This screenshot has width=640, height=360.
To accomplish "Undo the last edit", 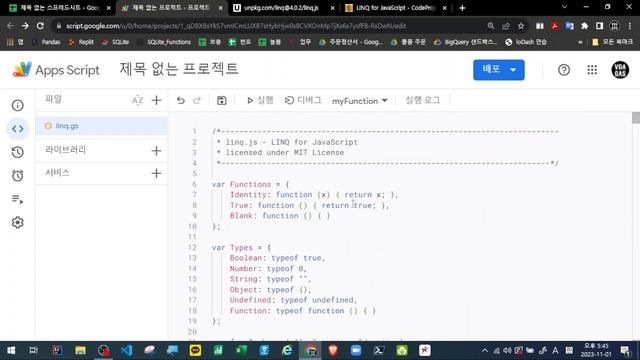I will pyautogui.click(x=180, y=100).
